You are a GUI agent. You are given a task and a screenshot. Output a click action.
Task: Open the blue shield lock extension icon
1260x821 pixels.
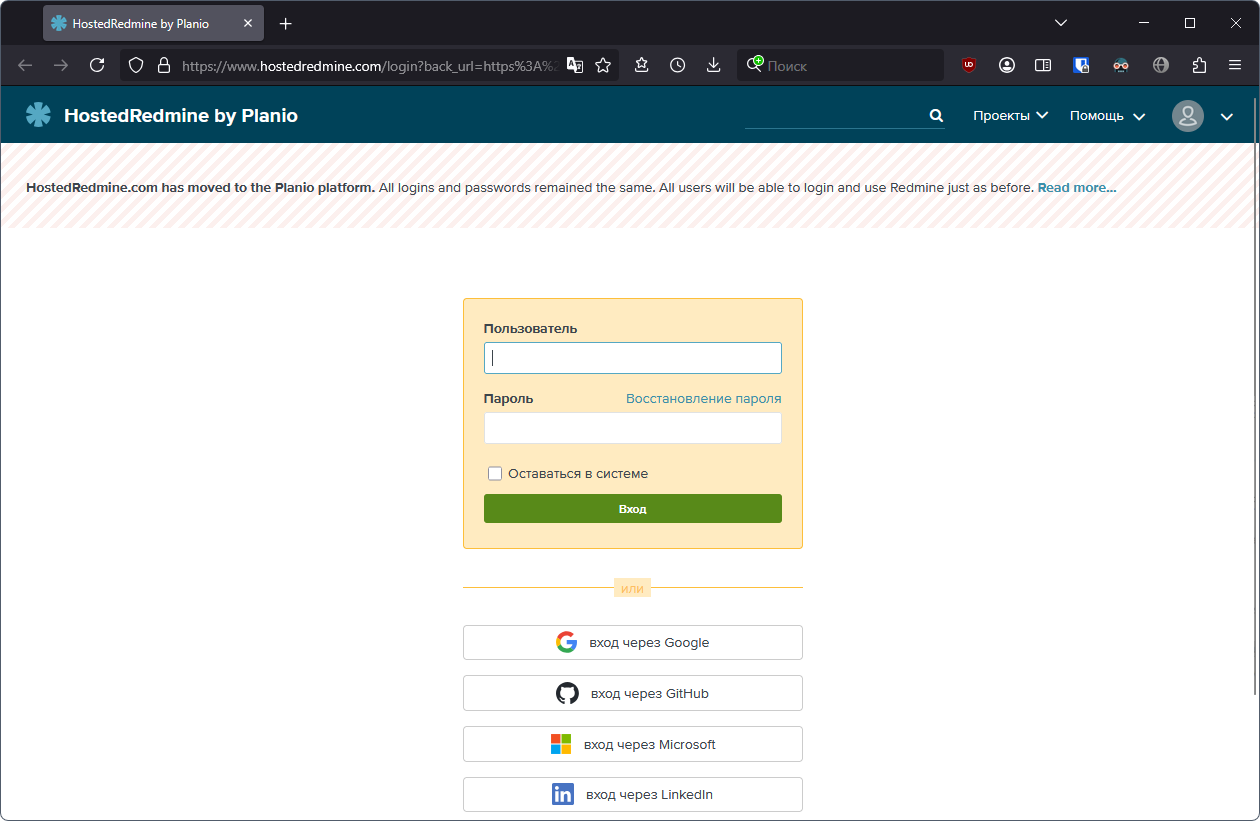coord(1081,65)
